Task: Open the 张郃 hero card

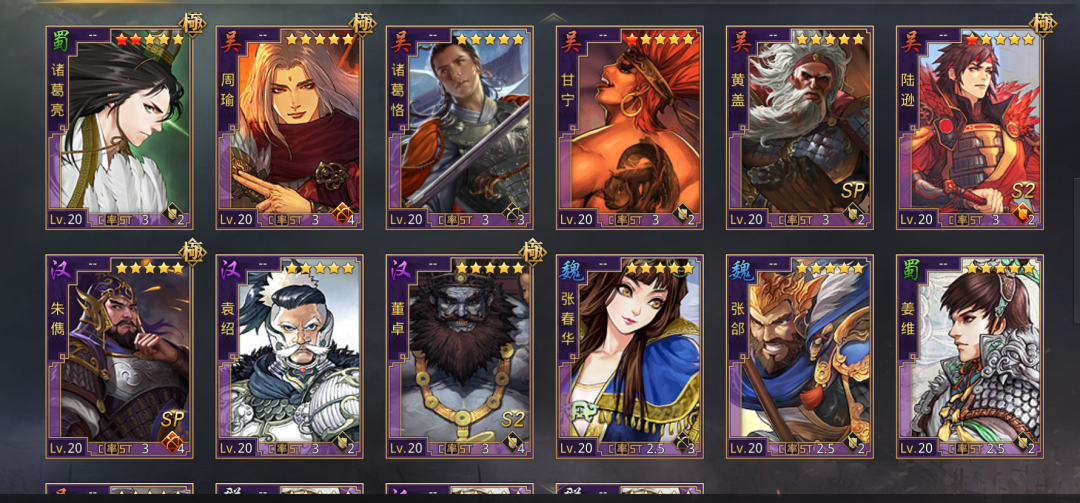Action: pyautogui.click(x=800, y=356)
